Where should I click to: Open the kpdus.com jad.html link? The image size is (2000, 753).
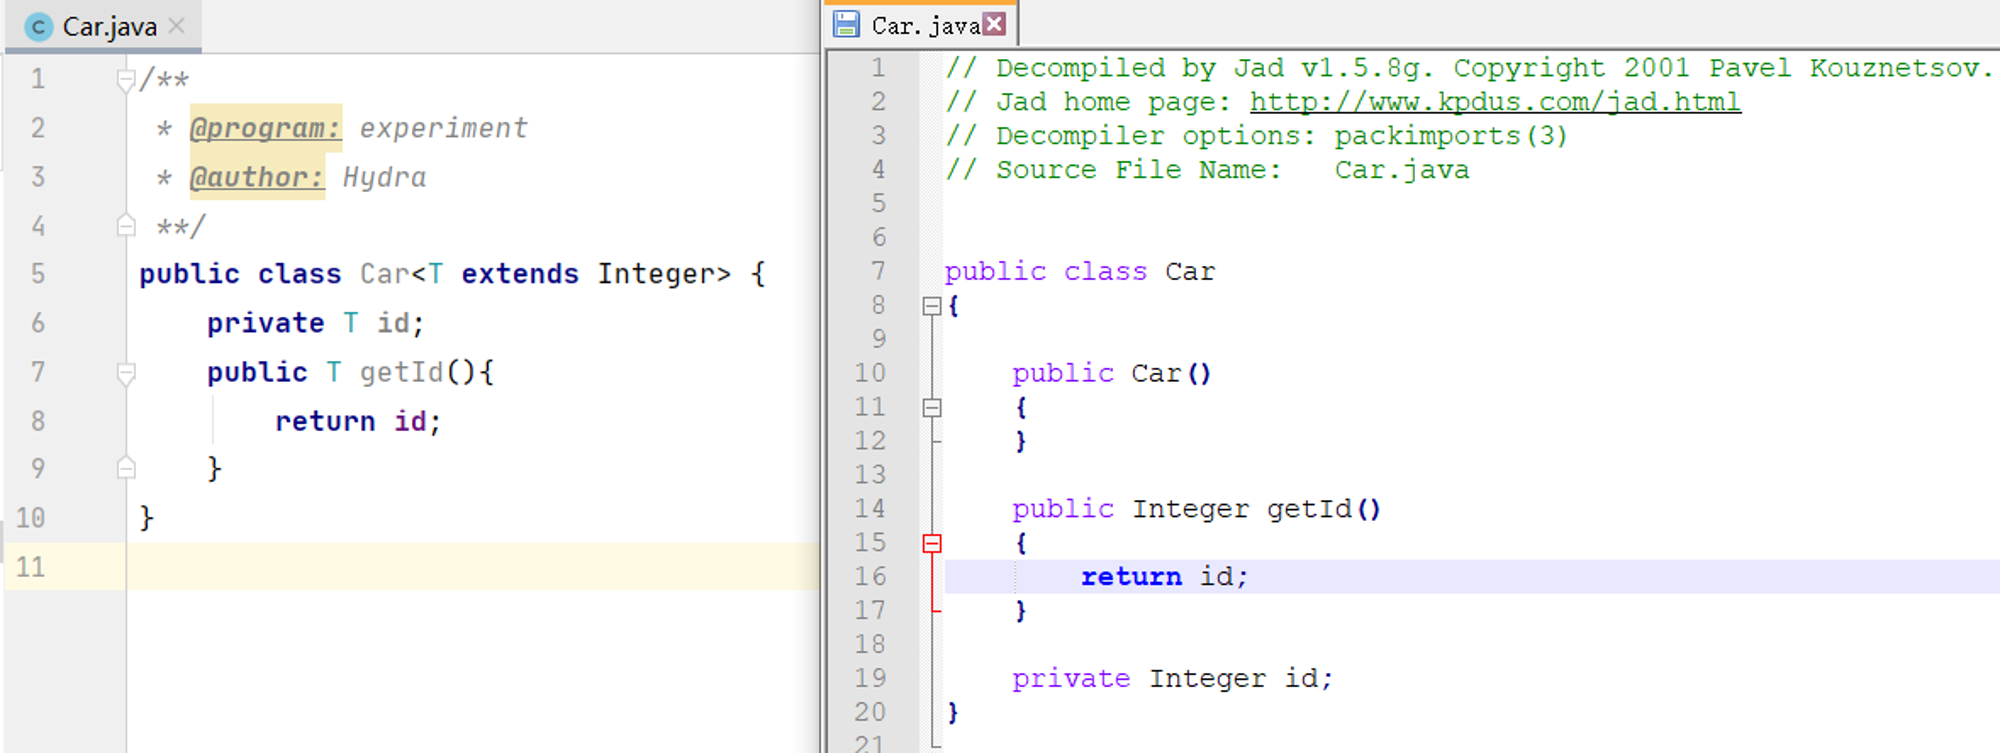coord(1495,102)
